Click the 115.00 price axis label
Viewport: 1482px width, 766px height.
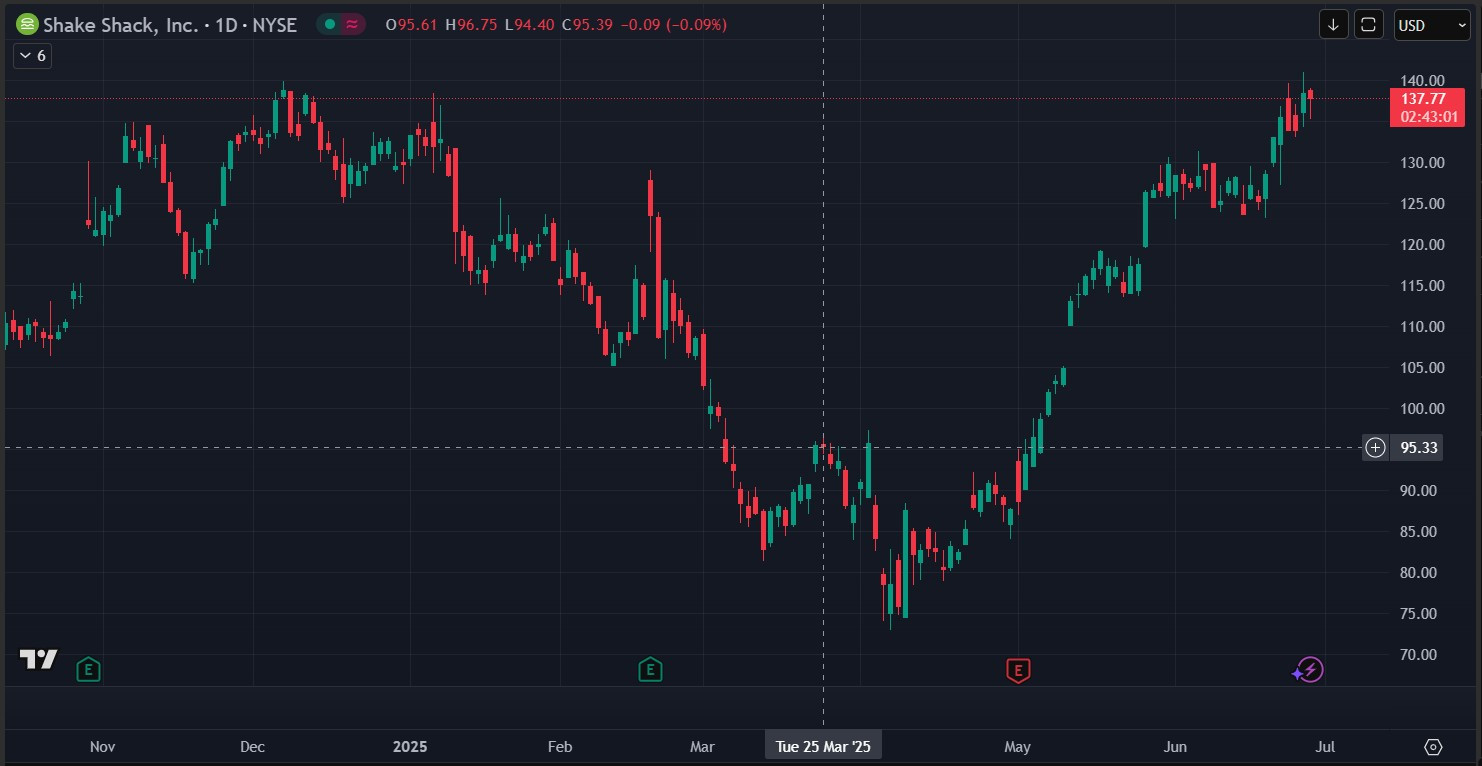coord(1422,285)
